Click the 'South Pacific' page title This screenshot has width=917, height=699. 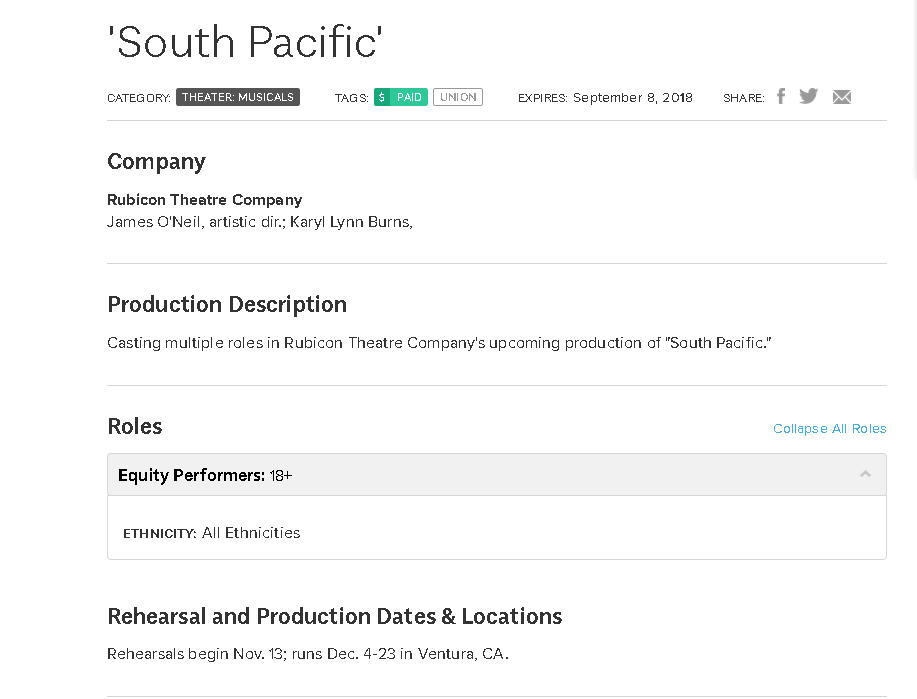[x=245, y=42]
